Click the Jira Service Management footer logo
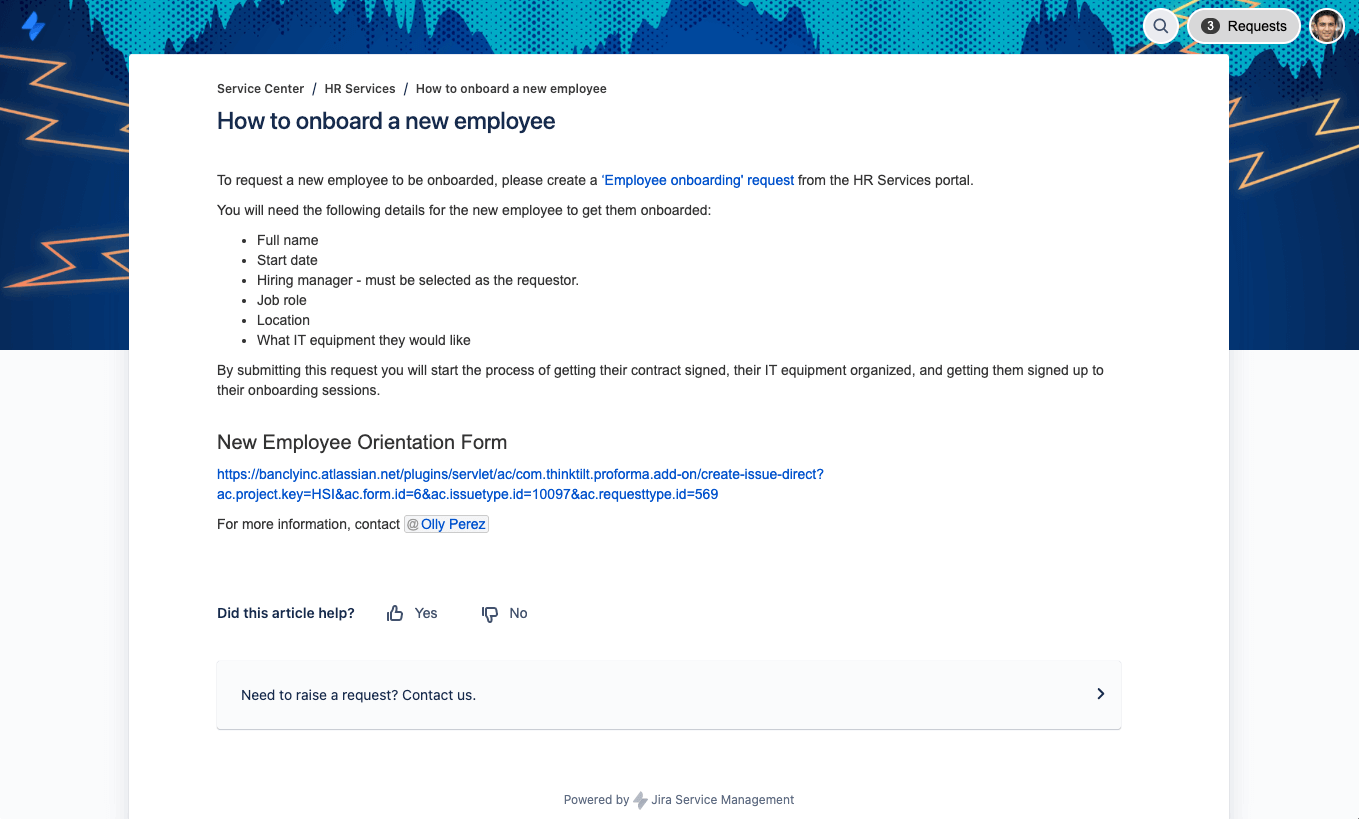 (640, 799)
